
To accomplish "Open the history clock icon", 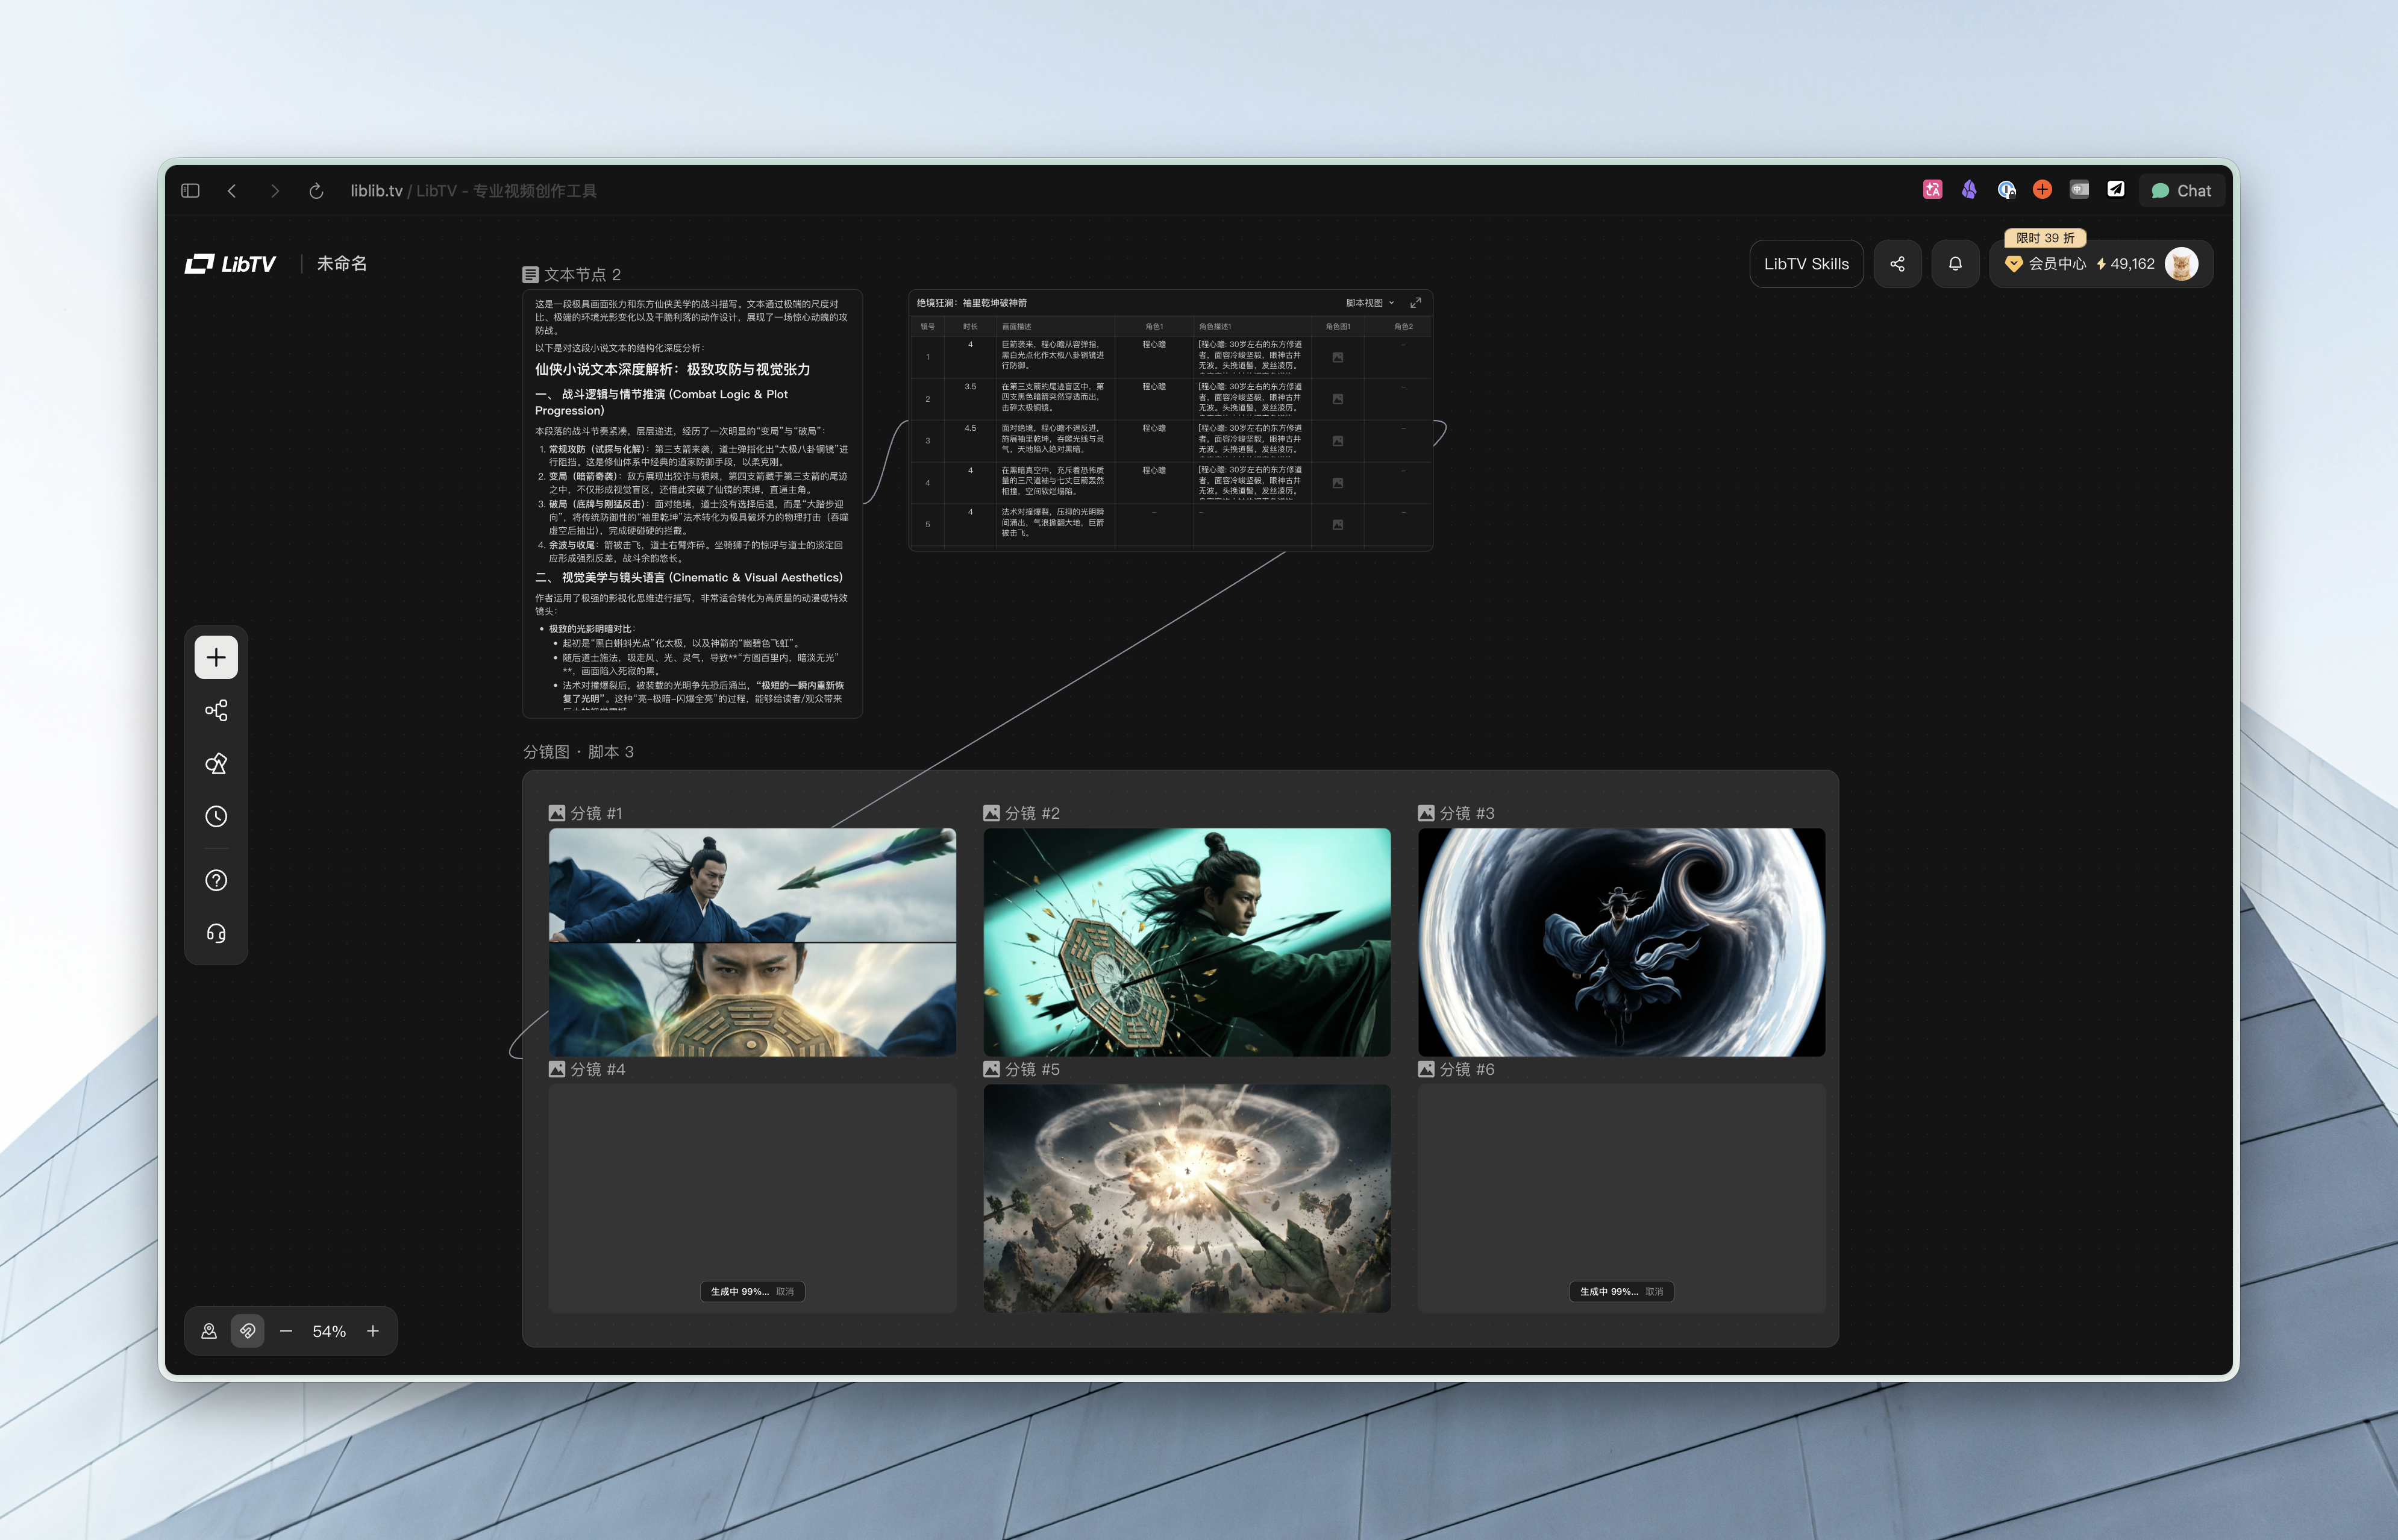I will [216, 817].
